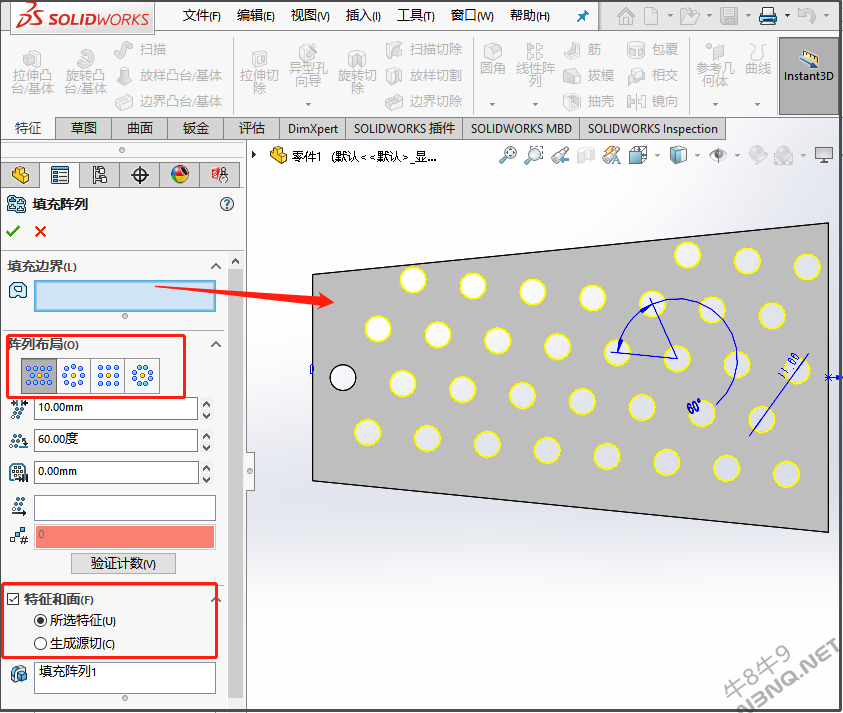Open the PropertyManager tab icon
Screen dimensions: 843x713
pyautogui.click(x=60, y=175)
